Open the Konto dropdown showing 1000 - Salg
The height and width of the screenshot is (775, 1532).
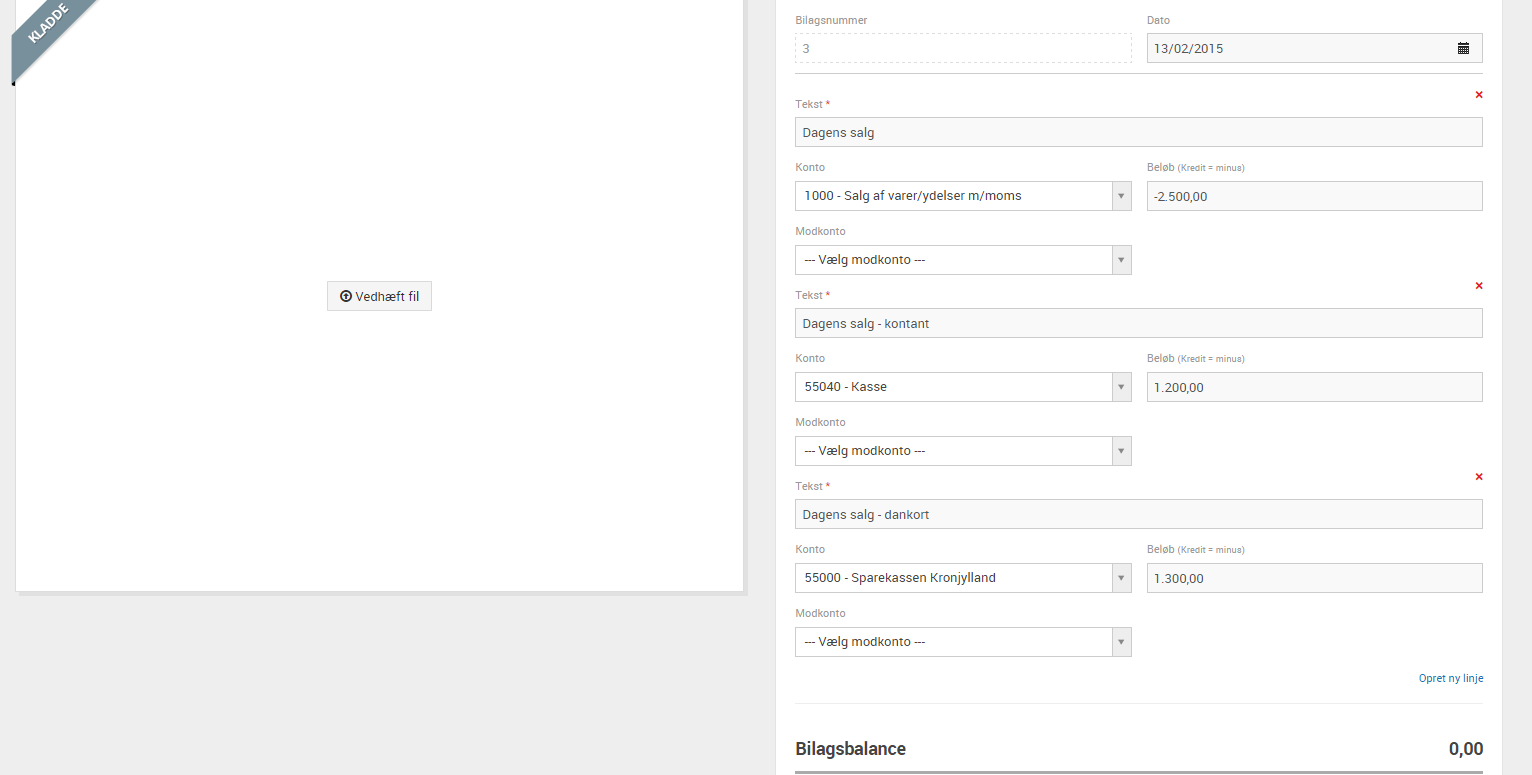click(x=962, y=196)
